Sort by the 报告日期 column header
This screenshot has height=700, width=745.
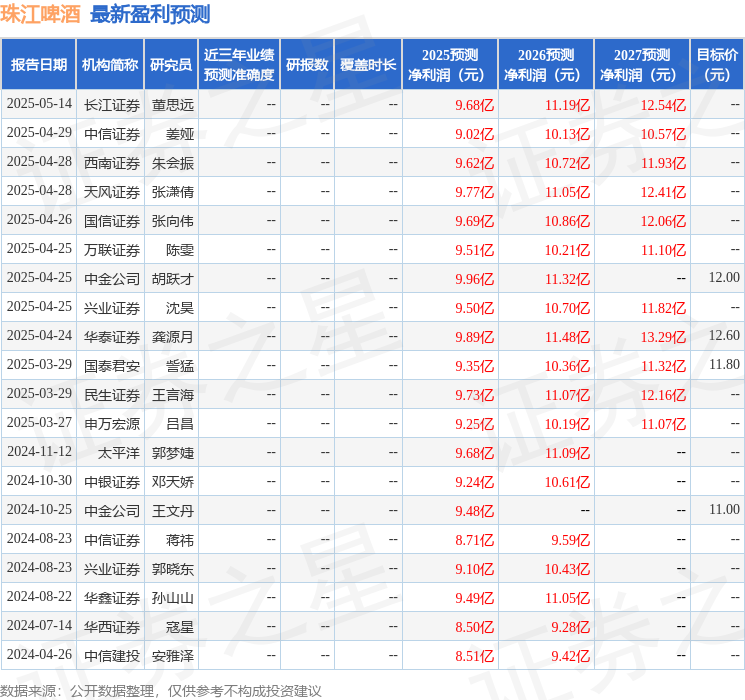38,65
